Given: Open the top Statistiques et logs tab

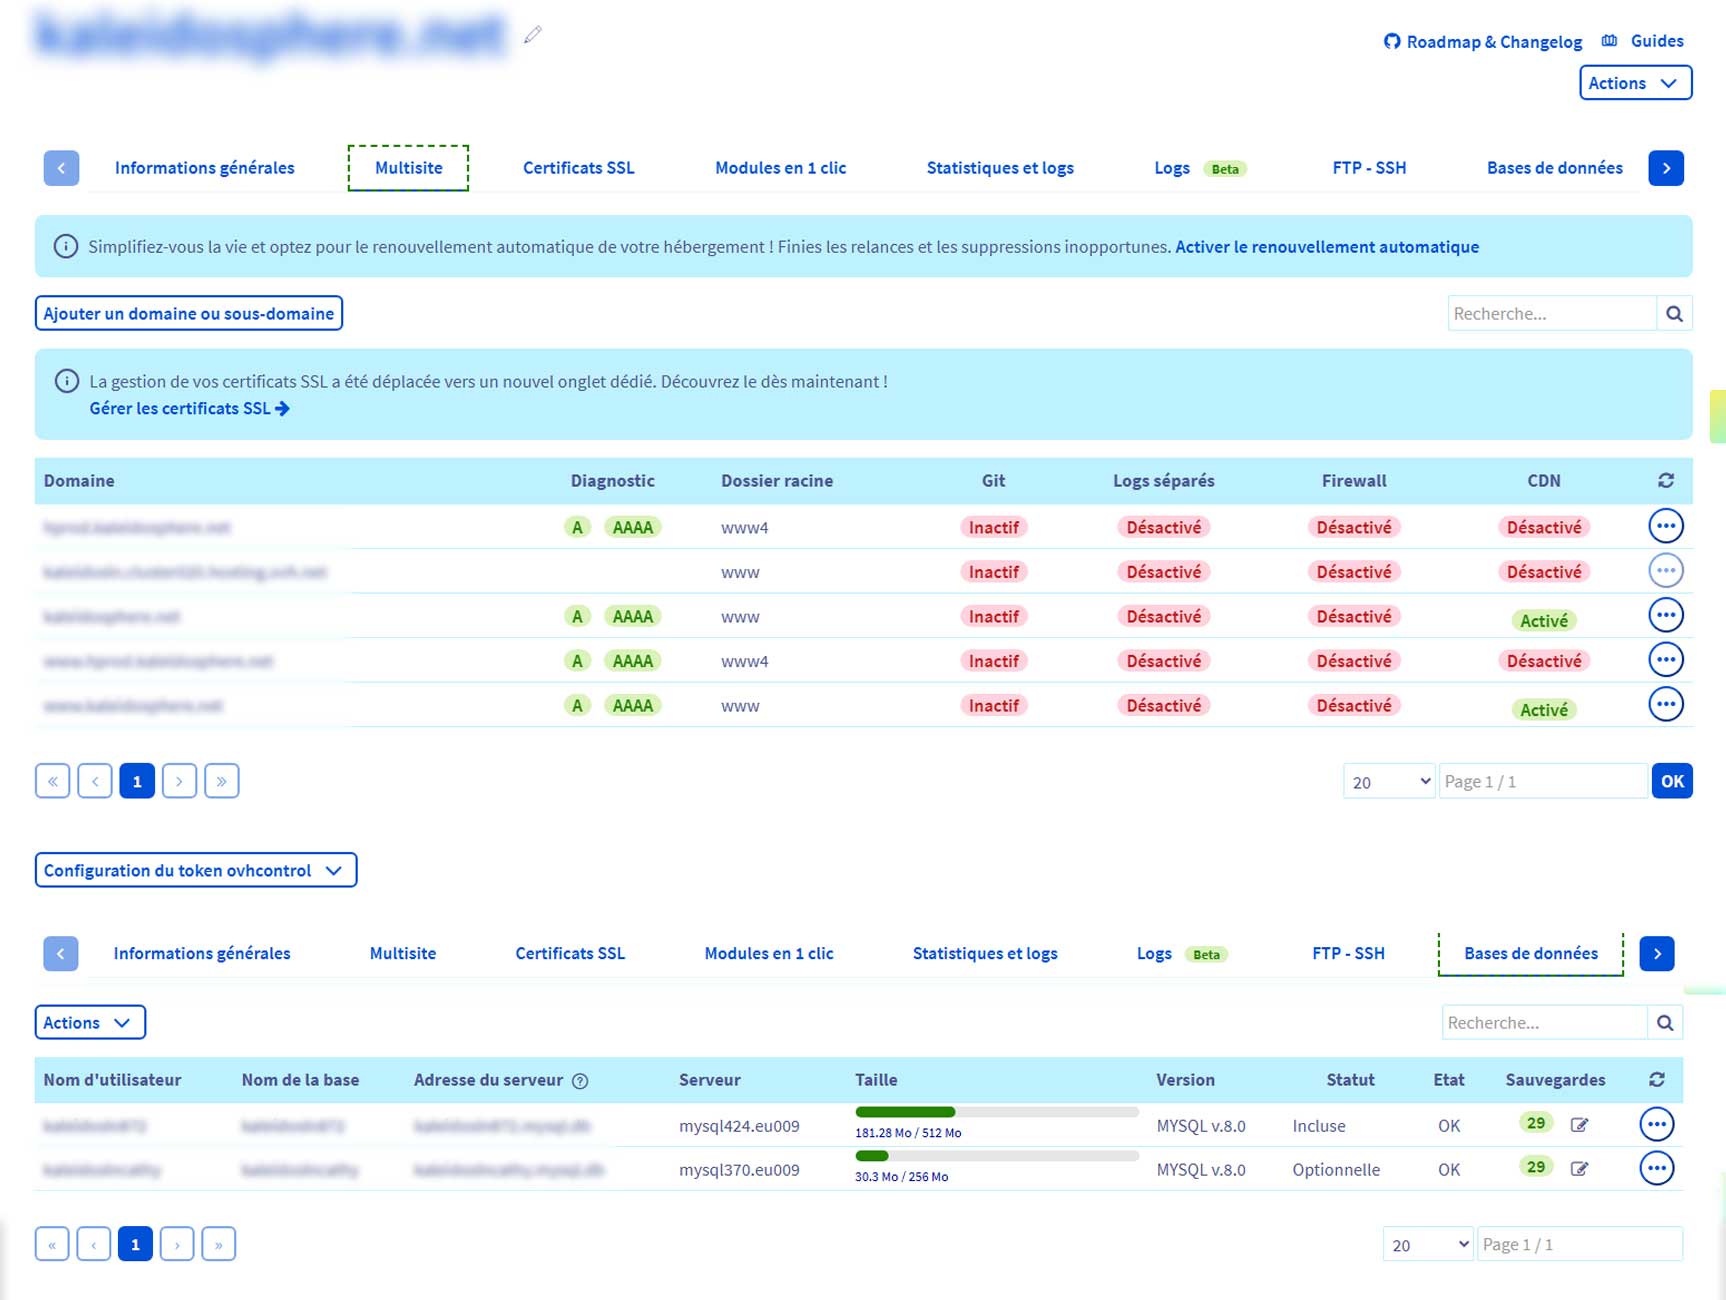Looking at the screenshot, I should [999, 168].
